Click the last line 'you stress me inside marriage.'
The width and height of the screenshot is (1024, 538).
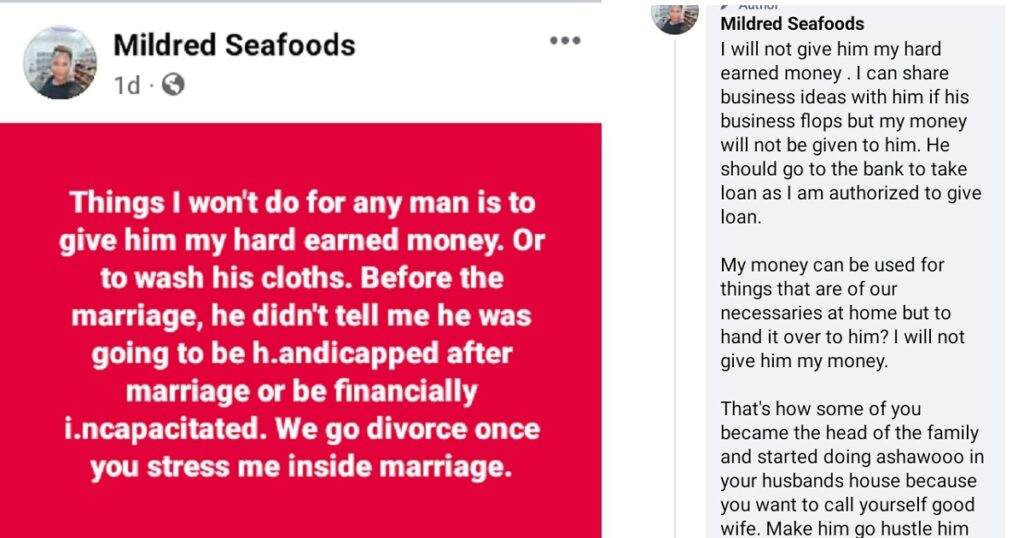[x=301, y=467]
